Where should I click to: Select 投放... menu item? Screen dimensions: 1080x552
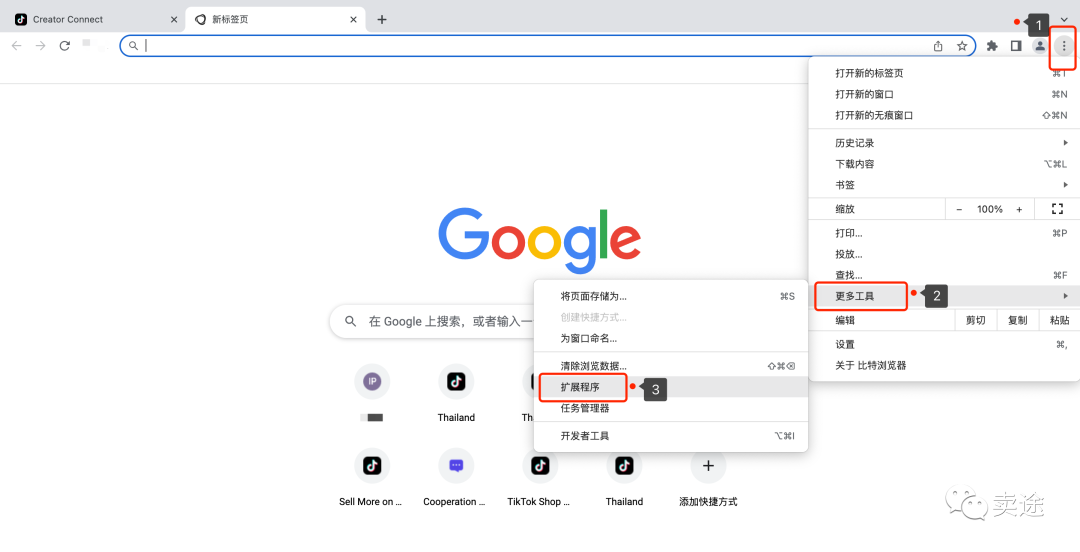[944, 254]
